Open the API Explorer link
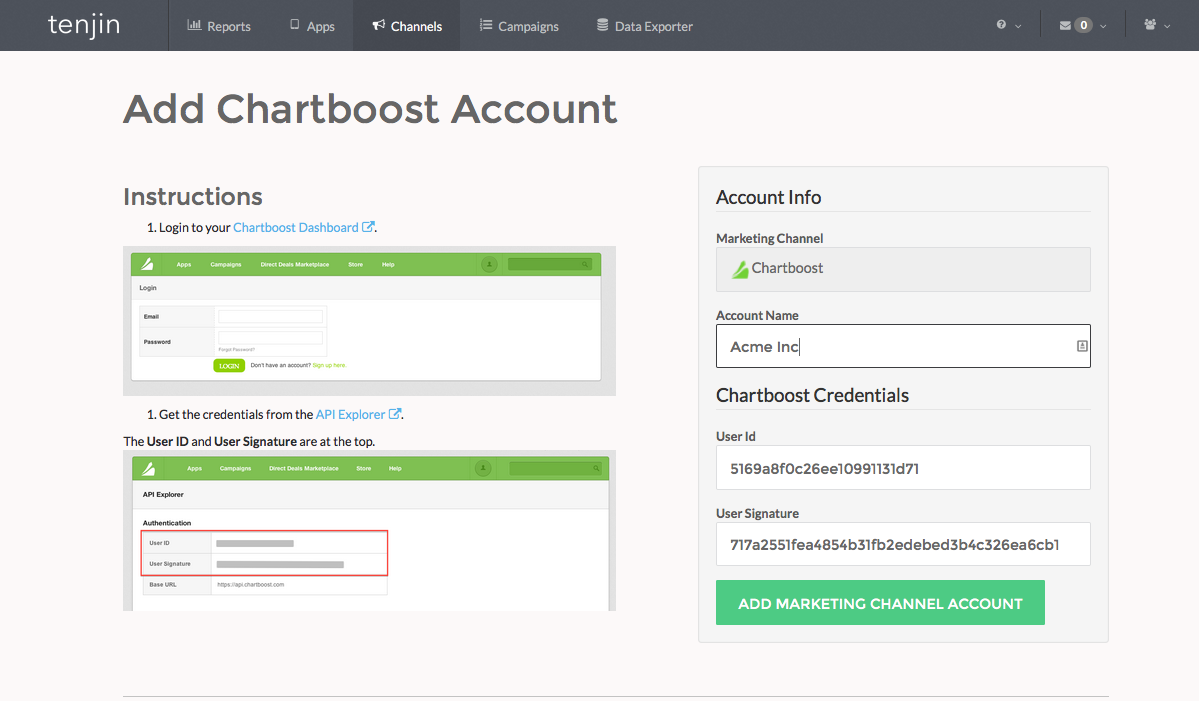 [x=350, y=414]
